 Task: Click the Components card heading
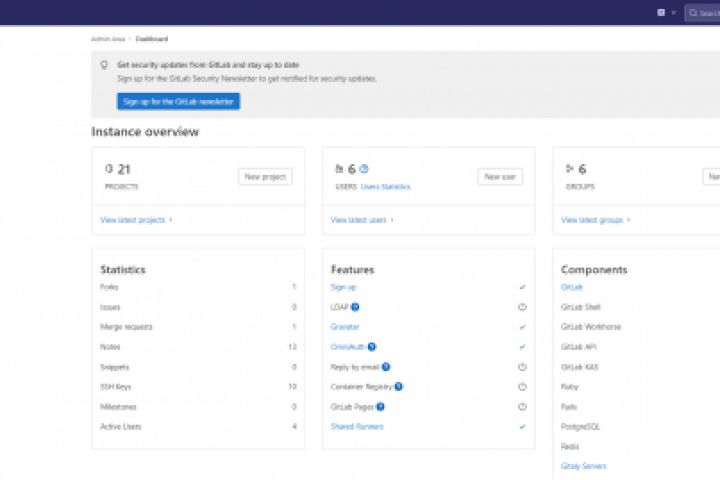coord(594,270)
